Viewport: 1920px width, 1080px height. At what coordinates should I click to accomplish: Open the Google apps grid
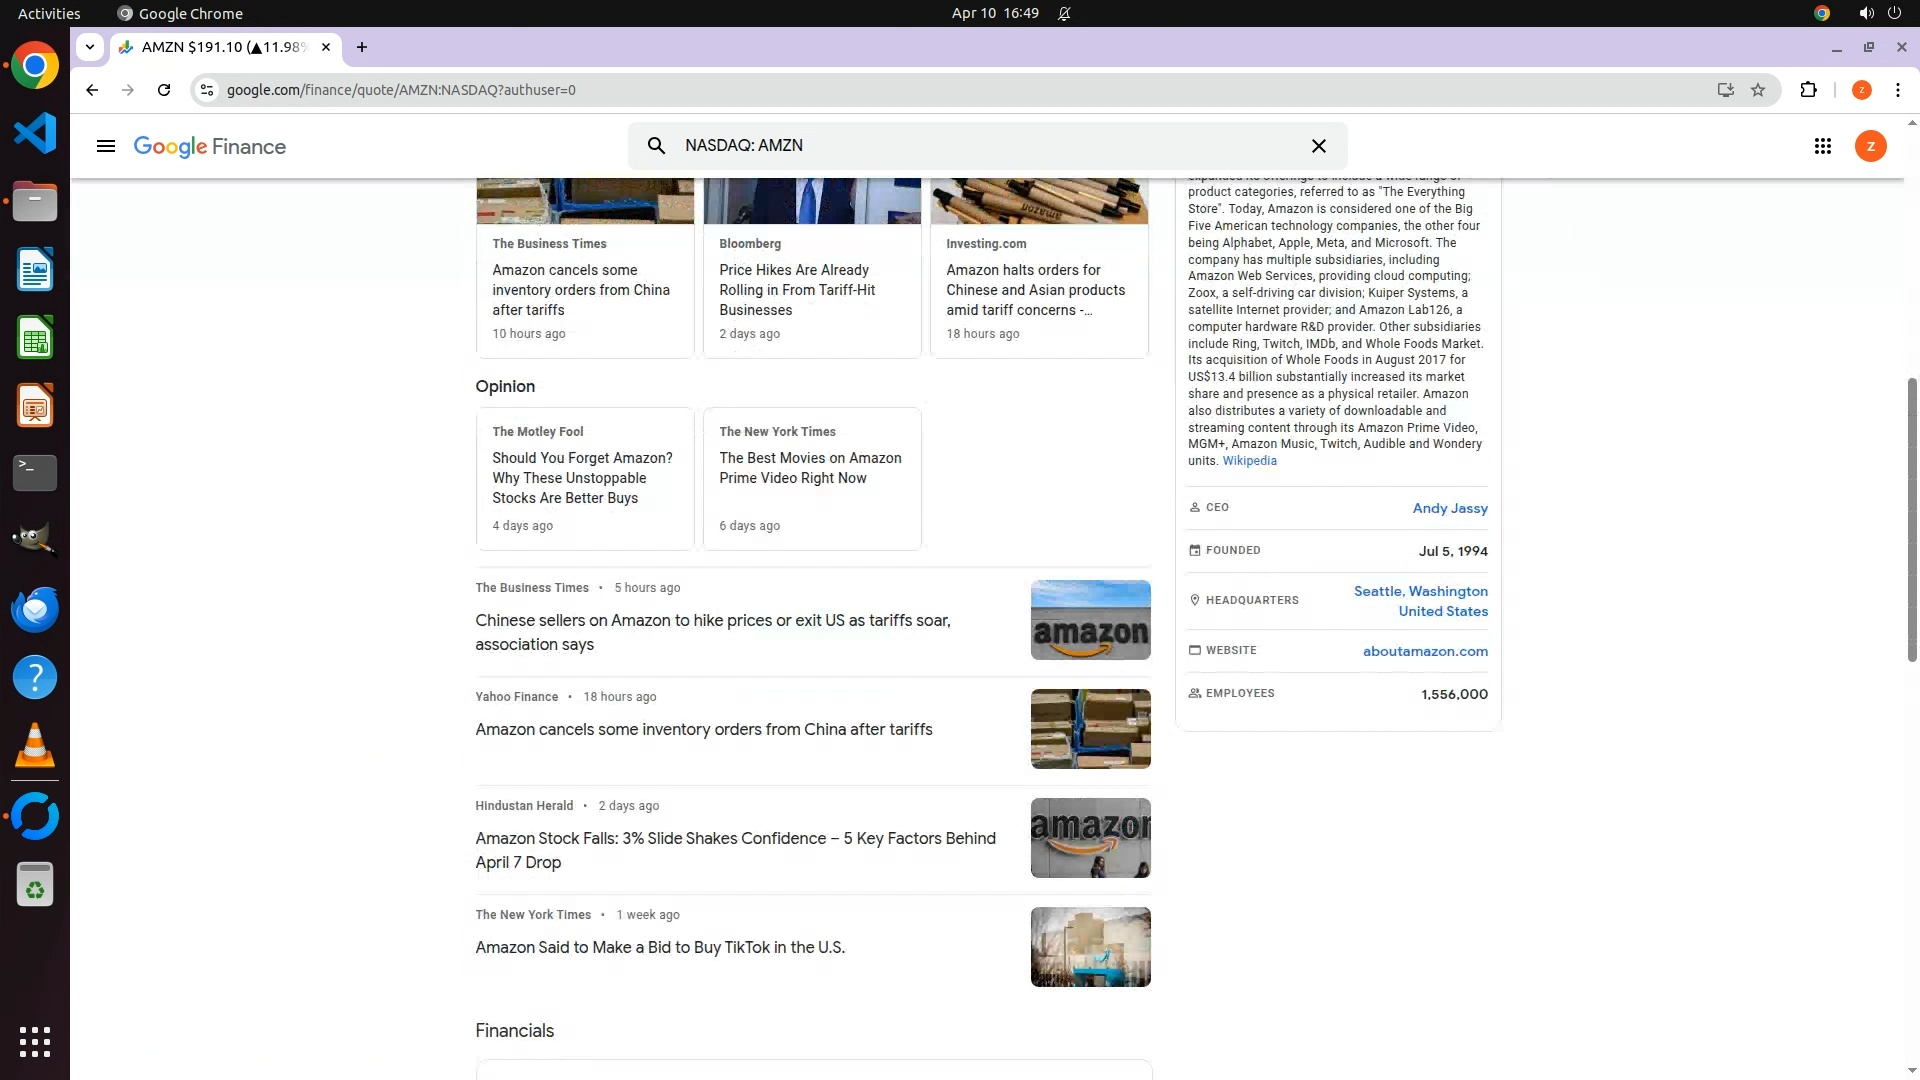pyautogui.click(x=1822, y=146)
